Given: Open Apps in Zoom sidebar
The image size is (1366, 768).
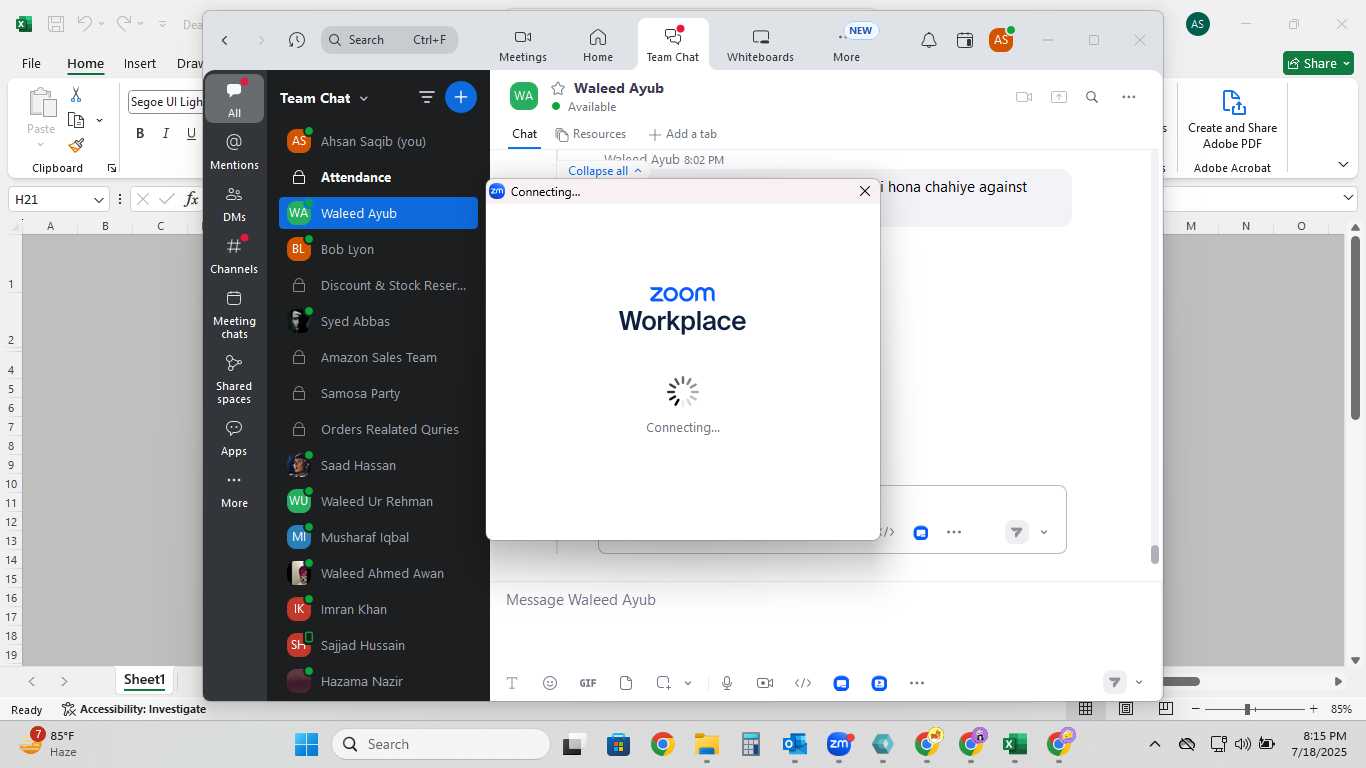Looking at the screenshot, I should [x=234, y=438].
